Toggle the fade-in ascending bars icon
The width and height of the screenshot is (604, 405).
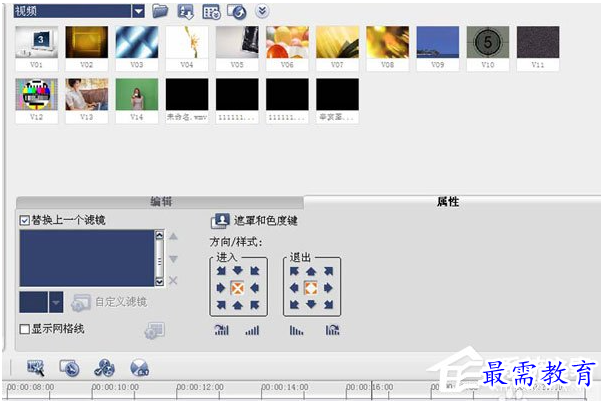pyautogui.click(x=252, y=330)
